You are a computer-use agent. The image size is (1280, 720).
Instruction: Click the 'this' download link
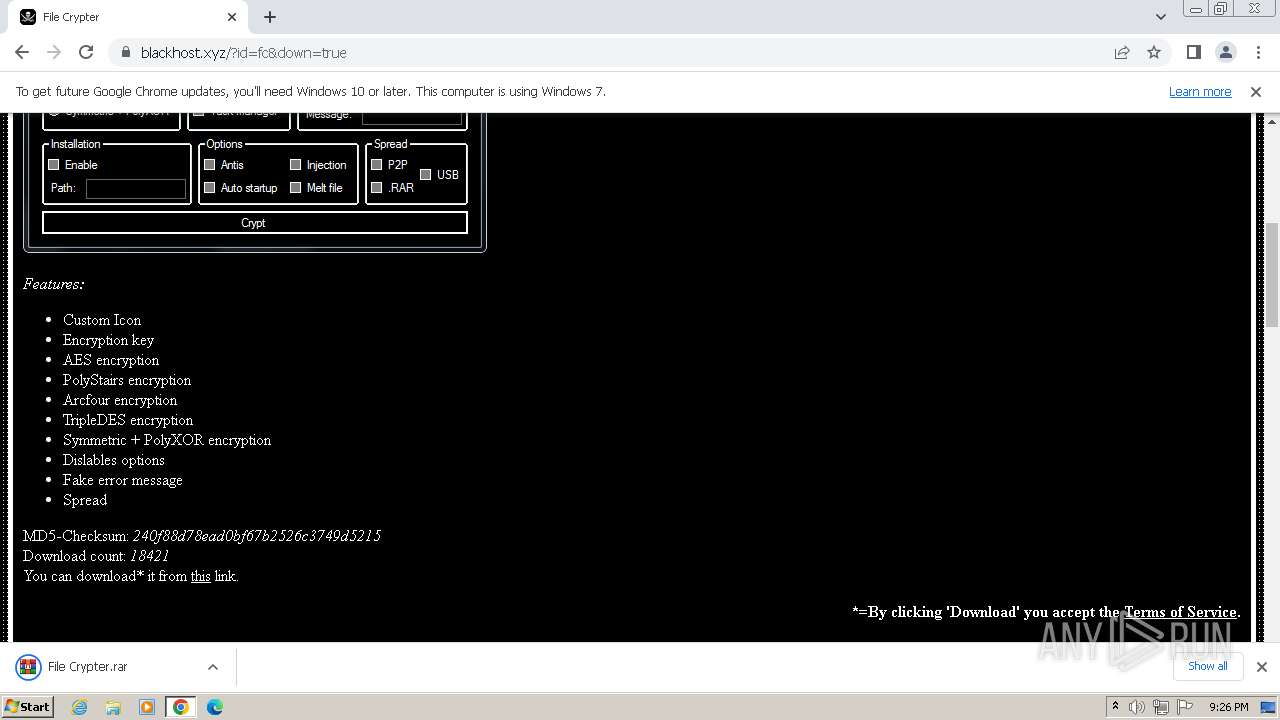pyautogui.click(x=201, y=576)
